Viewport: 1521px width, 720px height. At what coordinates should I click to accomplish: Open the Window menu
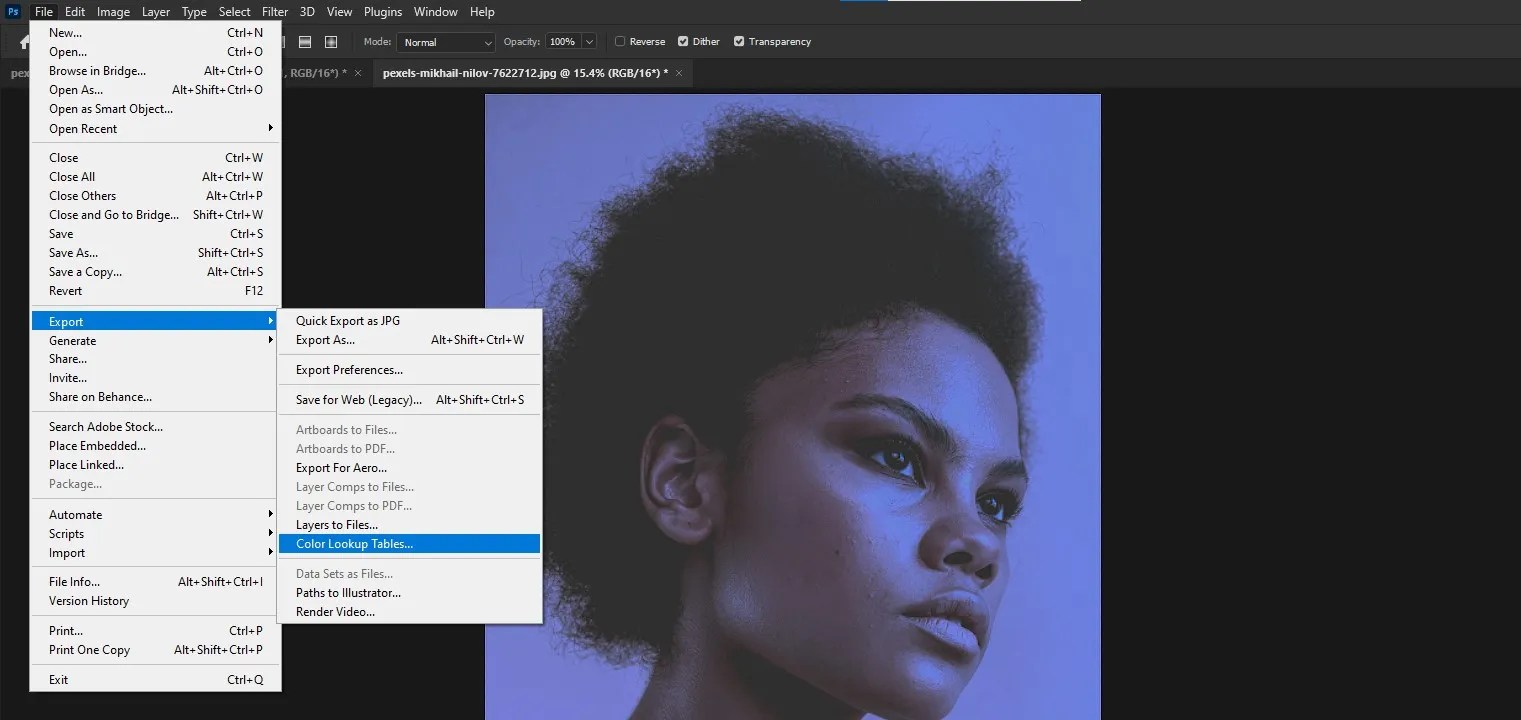[435, 11]
